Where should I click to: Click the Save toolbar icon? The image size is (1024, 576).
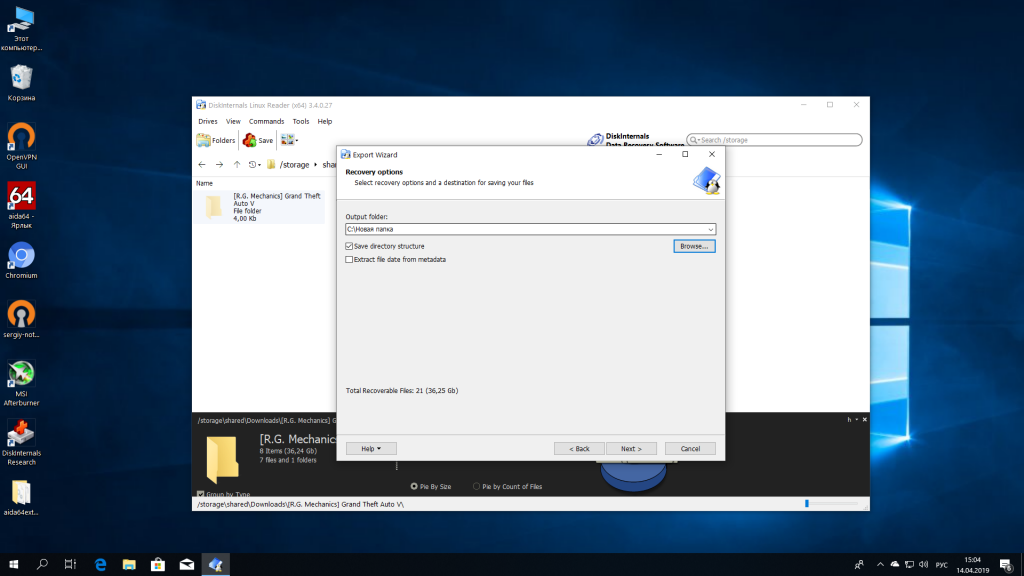tap(258, 141)
